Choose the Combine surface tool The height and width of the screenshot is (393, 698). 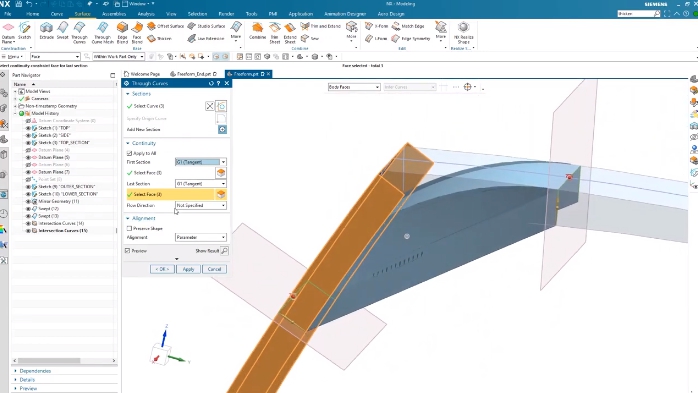coord(257,31)
